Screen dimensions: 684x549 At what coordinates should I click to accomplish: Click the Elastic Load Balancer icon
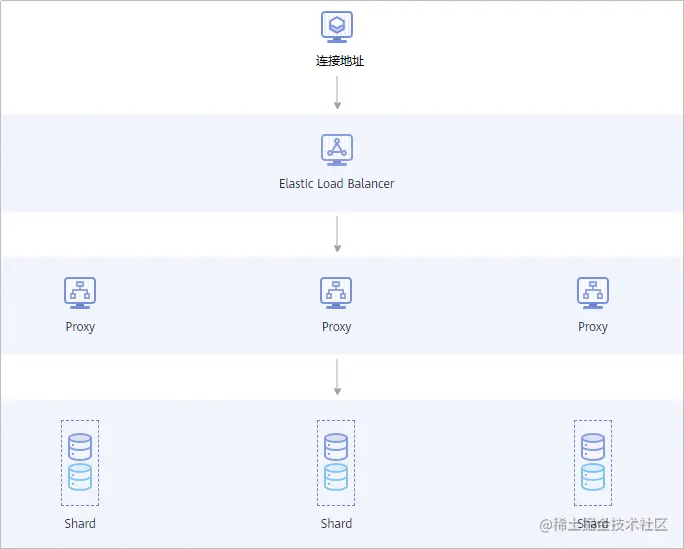point(337,150)
